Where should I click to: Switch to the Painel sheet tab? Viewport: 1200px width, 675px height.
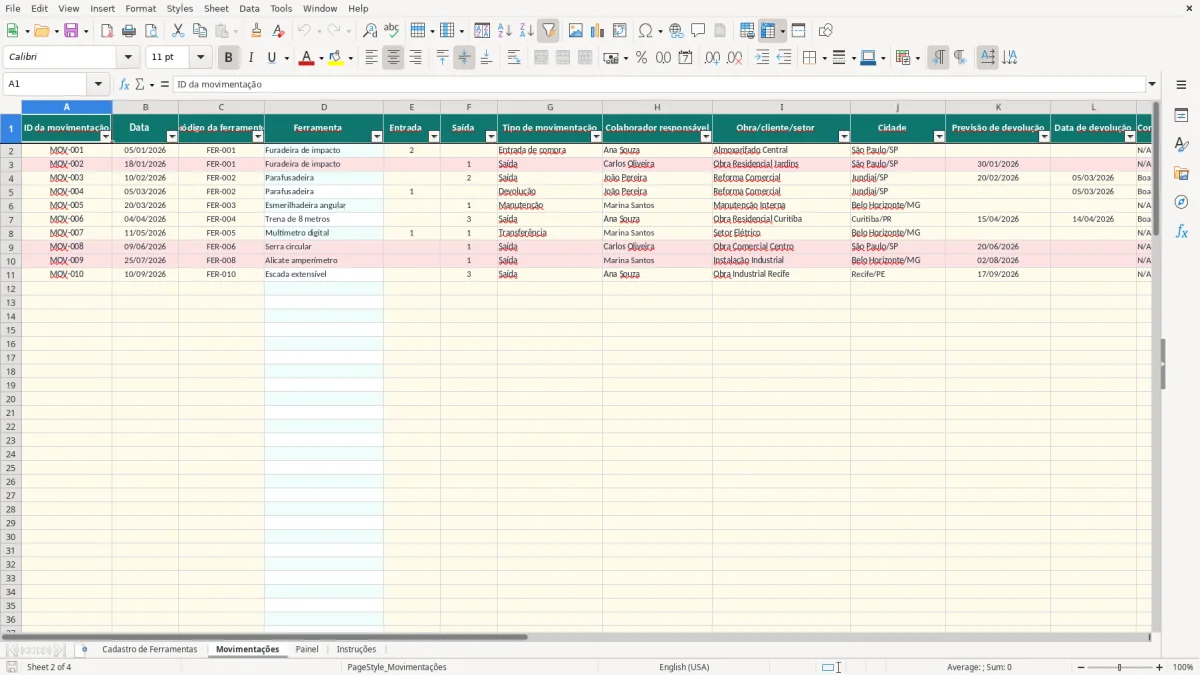point(307,650)
